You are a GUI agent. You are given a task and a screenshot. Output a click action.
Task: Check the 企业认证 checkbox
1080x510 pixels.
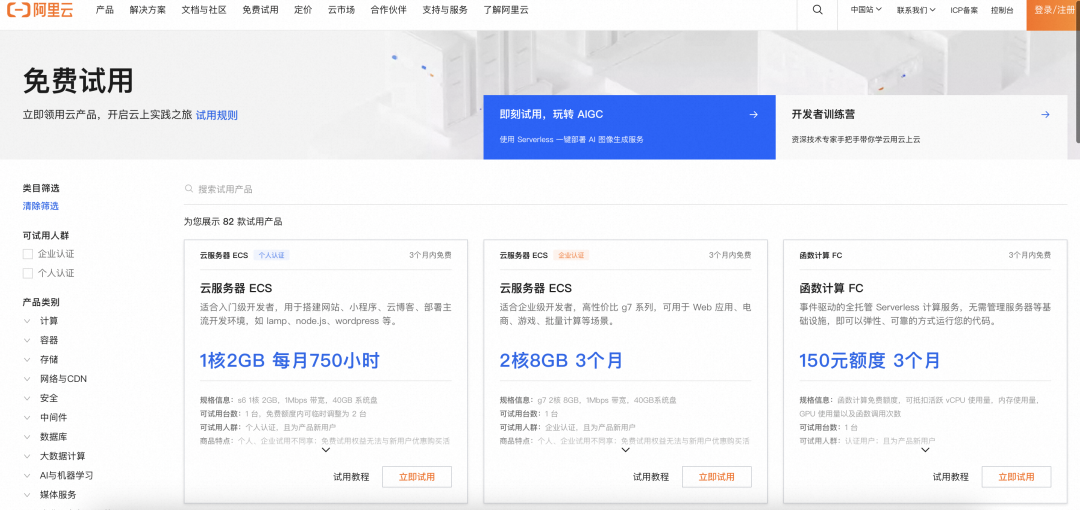click(28, 254)
